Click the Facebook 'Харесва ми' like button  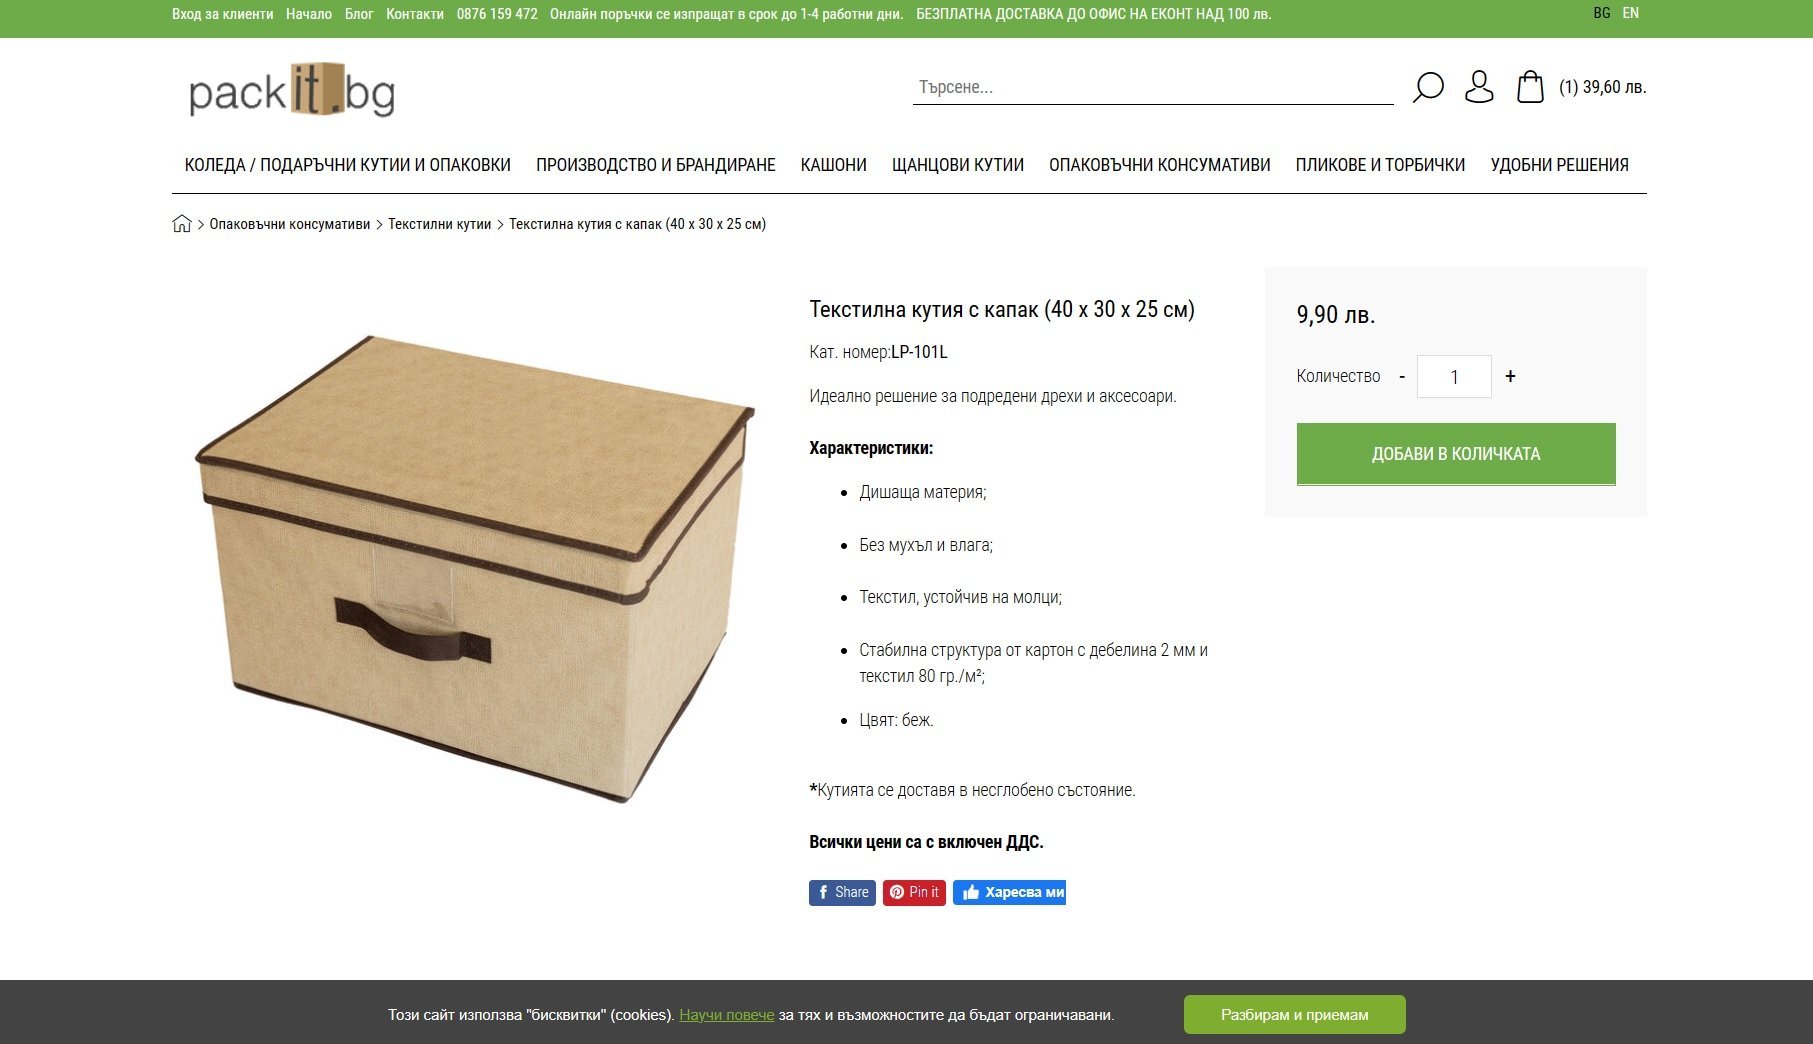tap(1009, 892)
